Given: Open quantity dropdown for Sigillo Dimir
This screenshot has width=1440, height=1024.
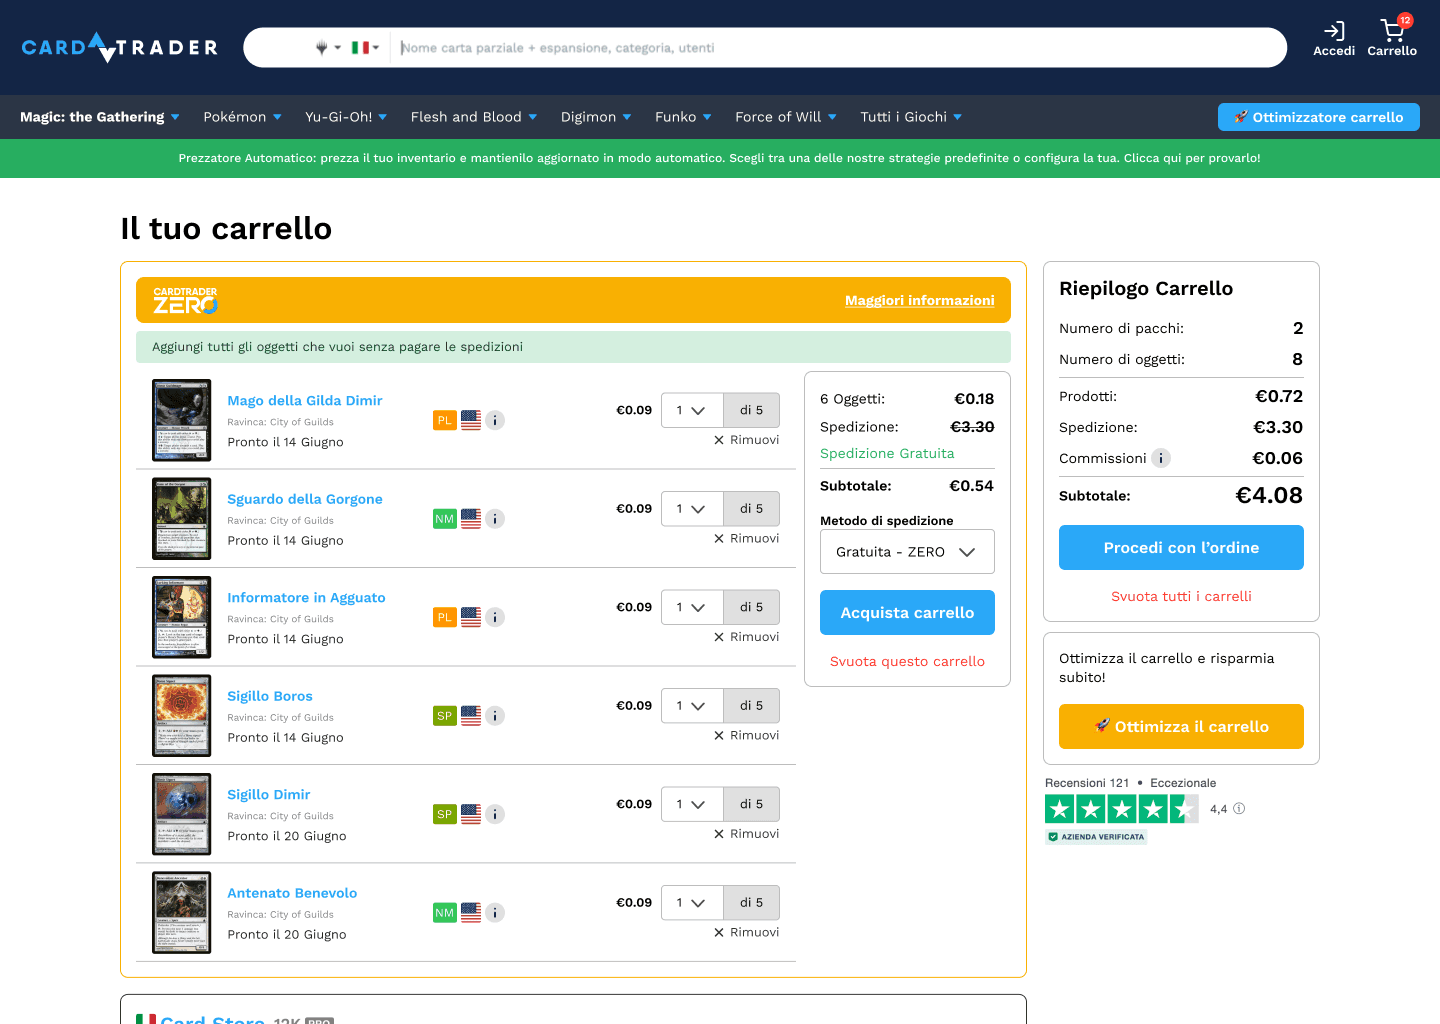Looking at the screenshot, I should tap(692, 804).
